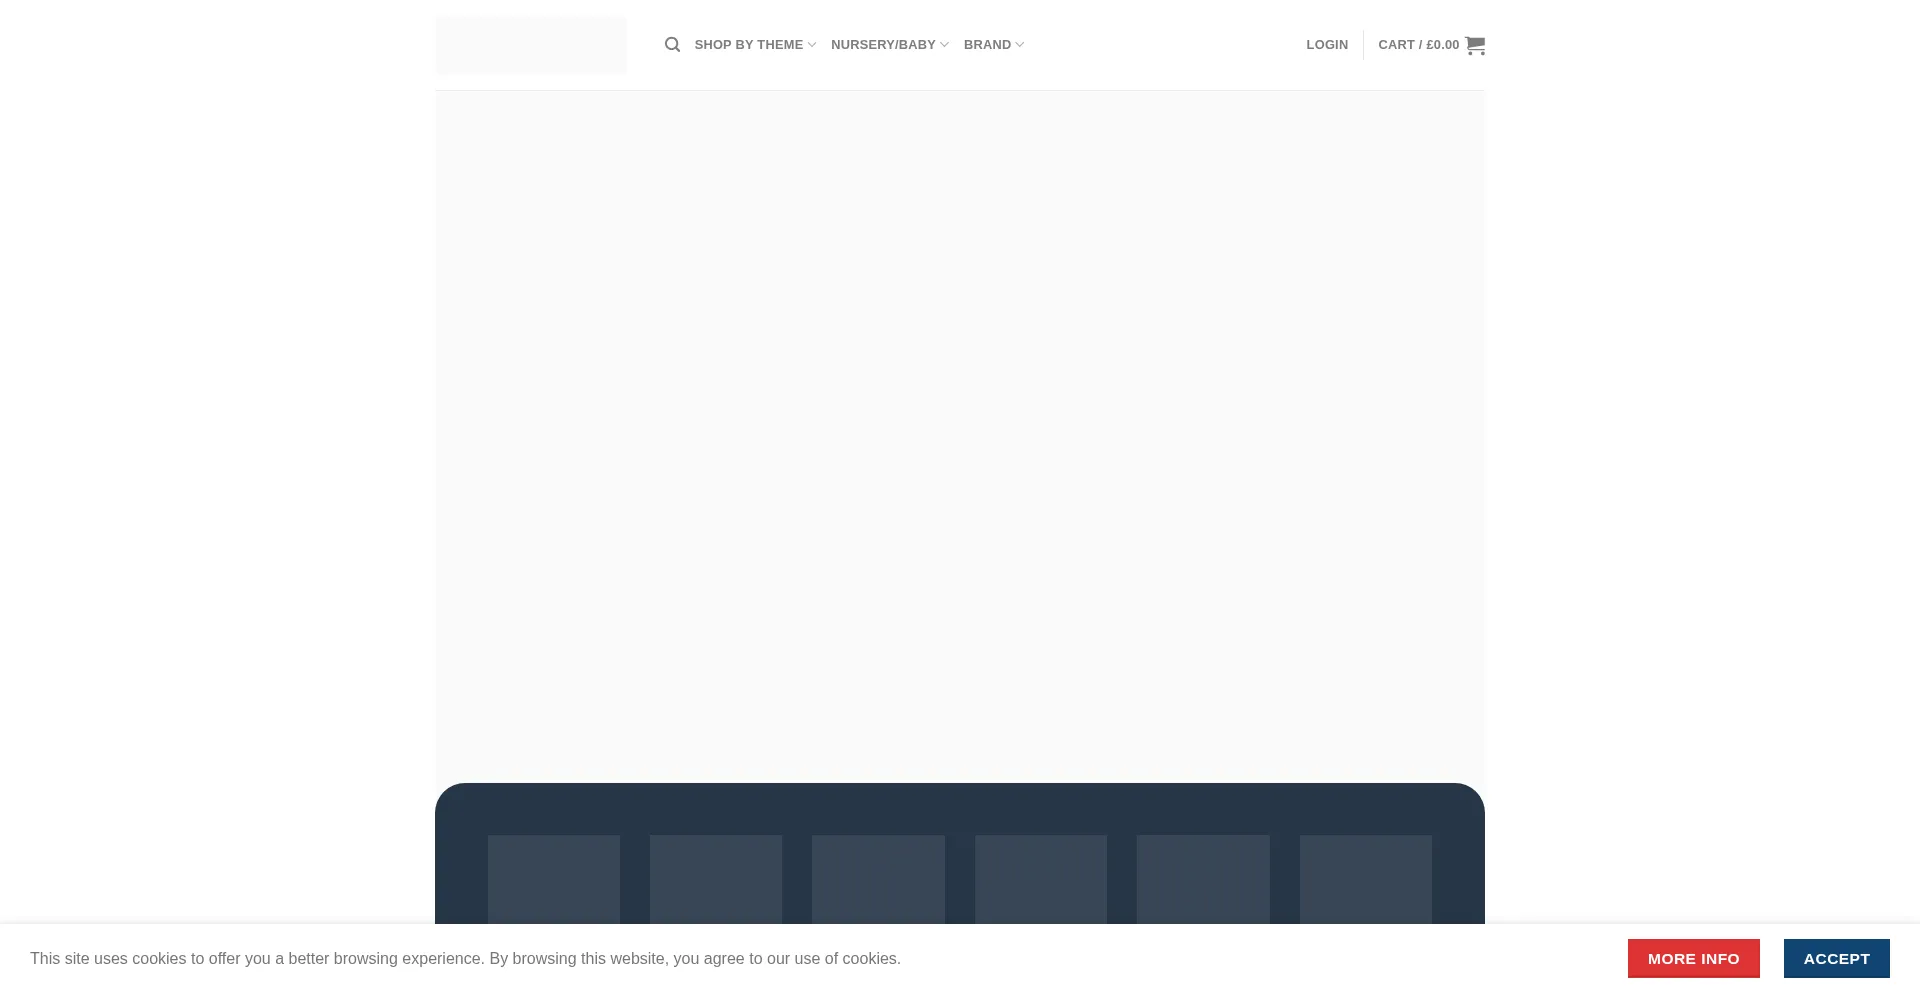Viewport: 1920px width, 993px height.
Task: Select the Nursery/Baby menu item
Action: (882, 45)
